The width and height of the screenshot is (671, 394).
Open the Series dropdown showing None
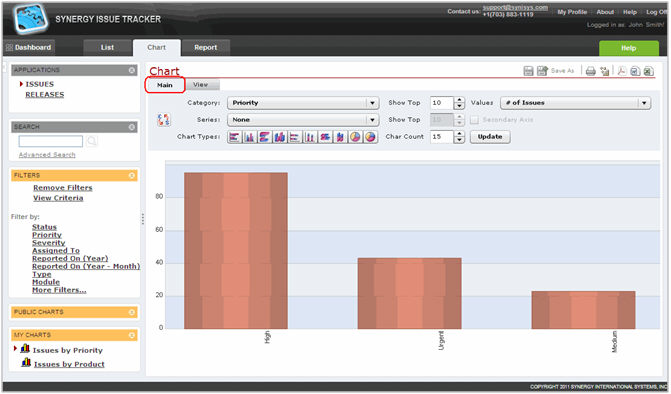[303, 120]
